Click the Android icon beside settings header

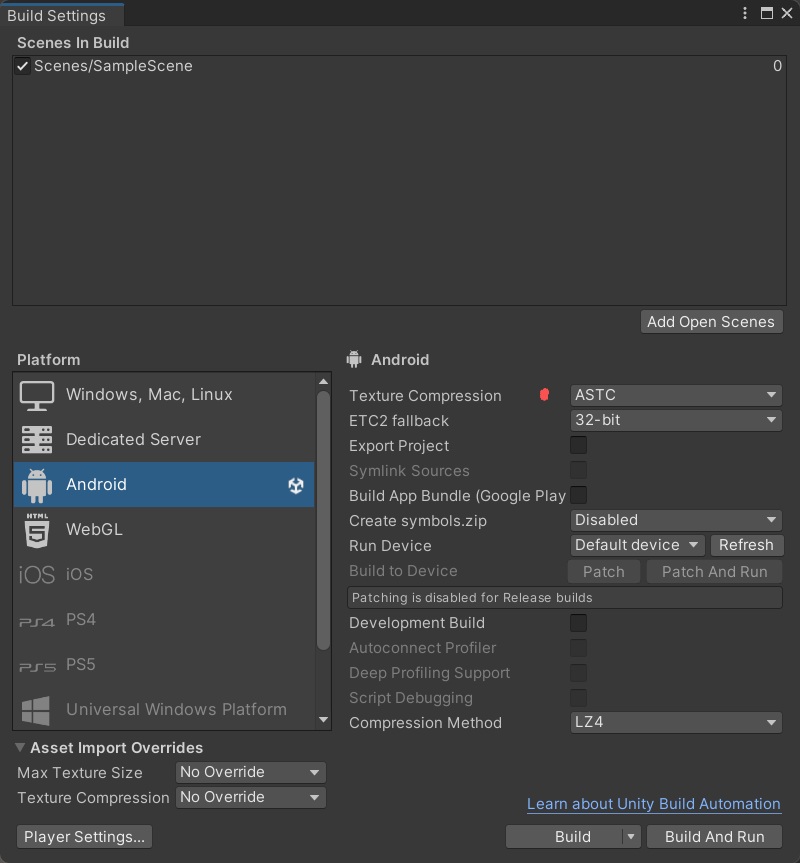(354, 359)
